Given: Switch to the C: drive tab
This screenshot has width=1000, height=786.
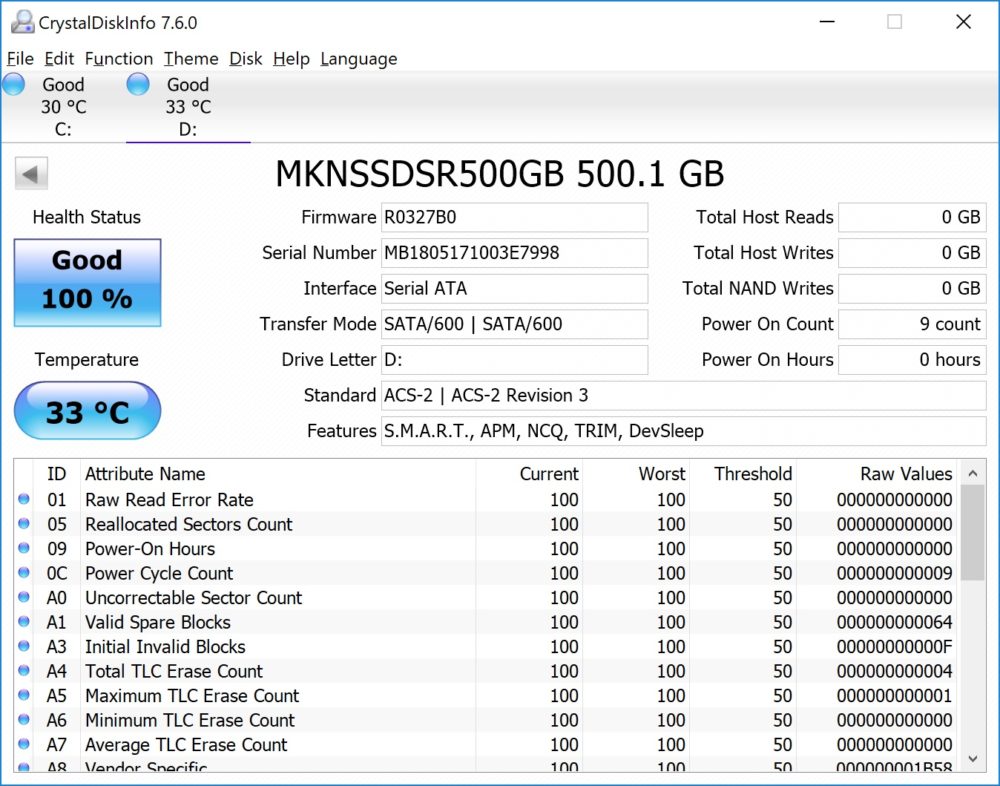Looking at the screenshot, I should click(63, 107).
